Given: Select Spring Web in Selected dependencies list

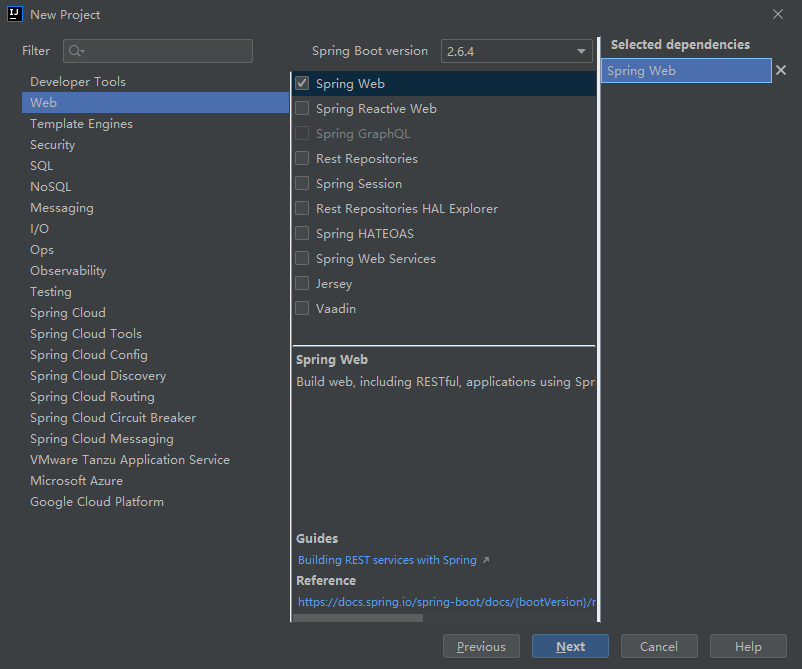Looking at the screenshot, I should coord(686,71).
